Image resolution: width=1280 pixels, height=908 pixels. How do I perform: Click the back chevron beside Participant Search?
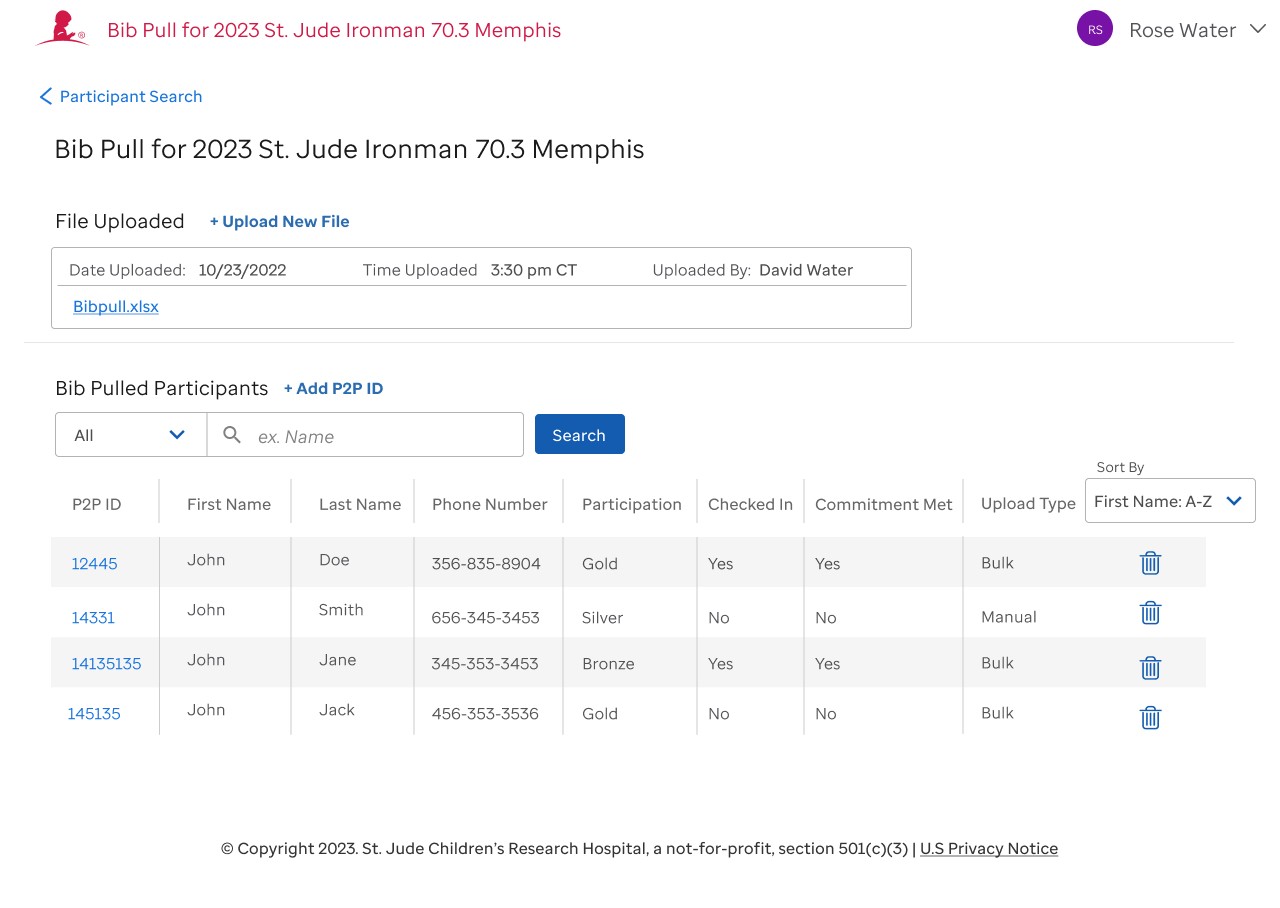pos(45,96)
